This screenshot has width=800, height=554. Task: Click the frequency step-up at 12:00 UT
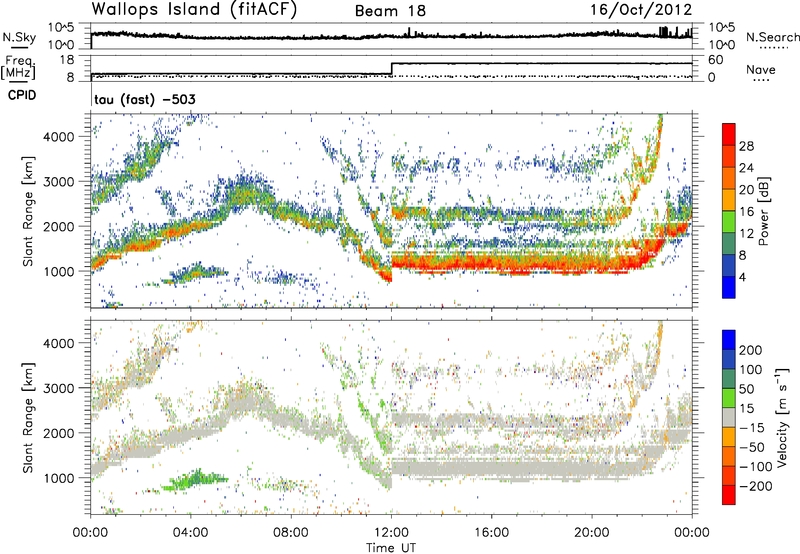pyautogui.click(x=391, y=69)
